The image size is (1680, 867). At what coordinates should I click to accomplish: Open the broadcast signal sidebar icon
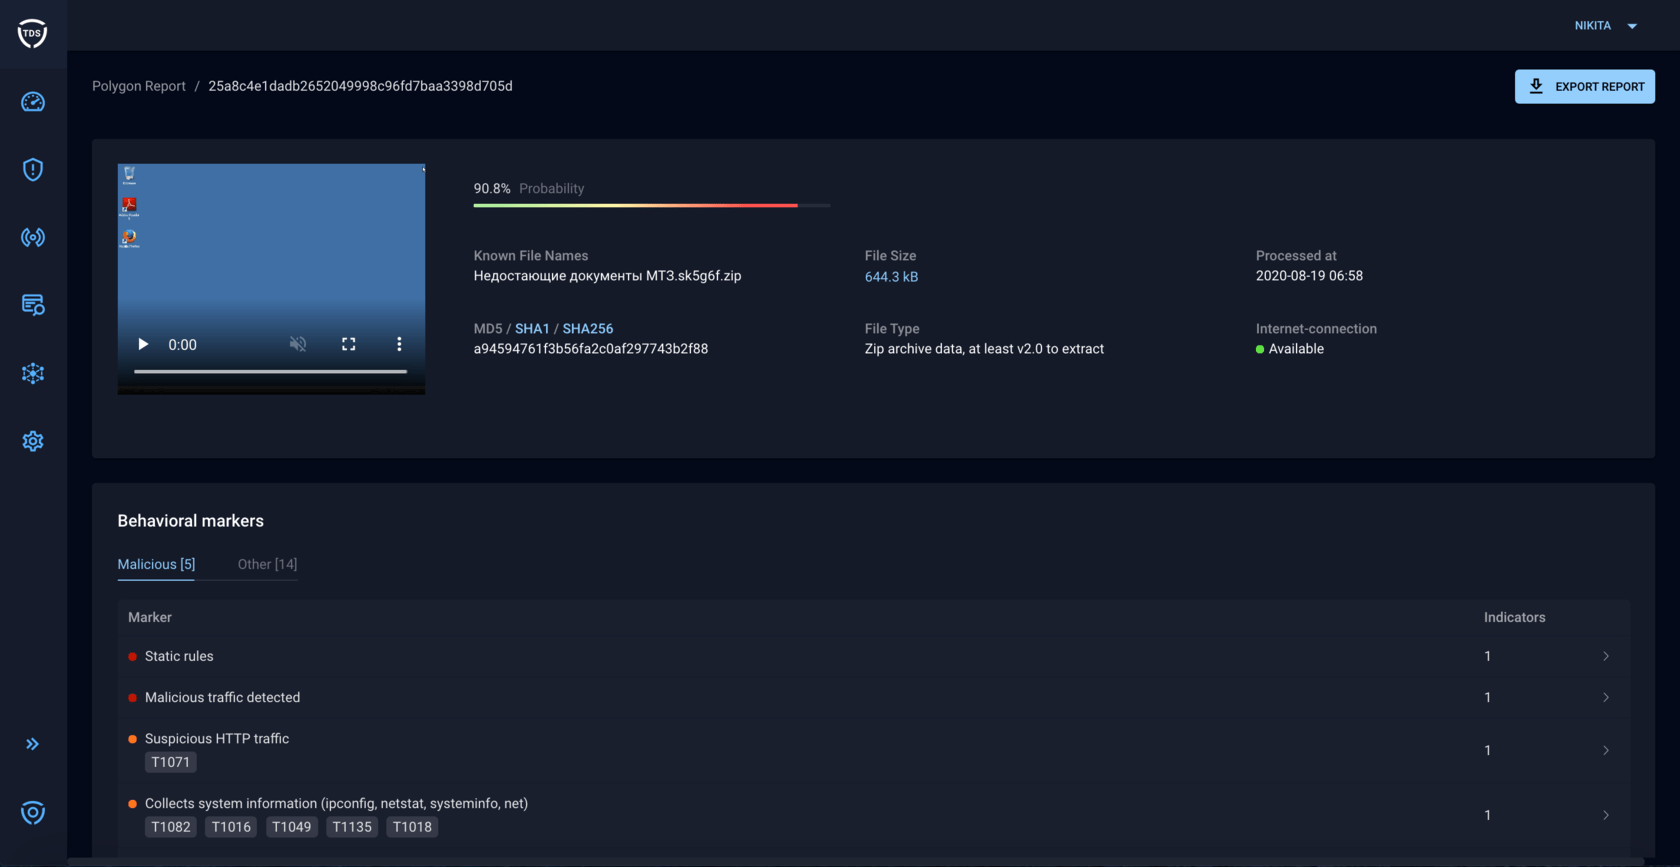click(33, 237)
